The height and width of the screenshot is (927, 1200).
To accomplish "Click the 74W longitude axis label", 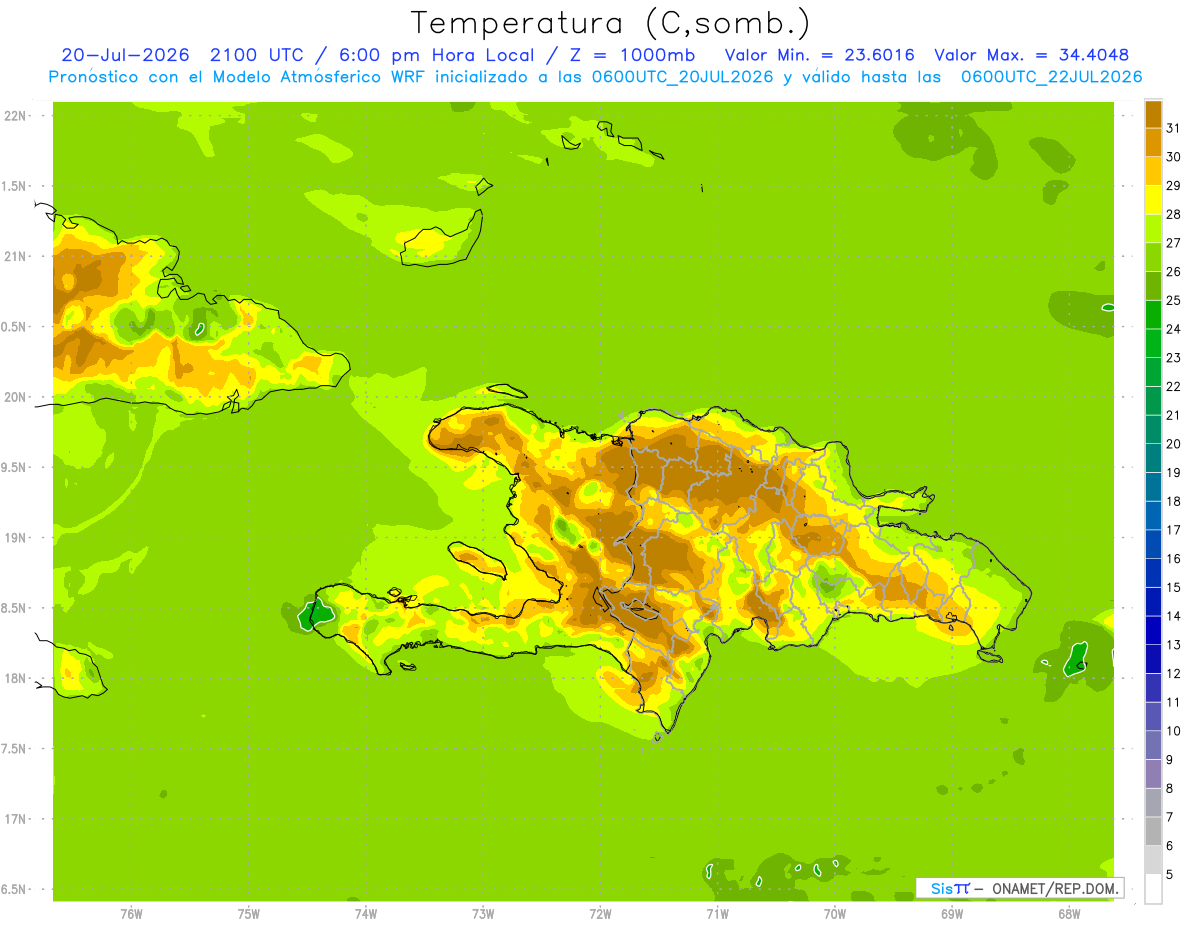I will pyautogui.click(x=366, y=913).
